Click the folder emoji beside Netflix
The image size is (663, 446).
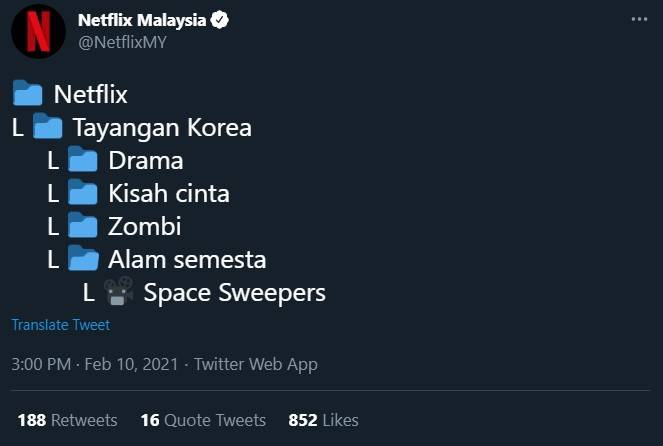click(28, 95)
